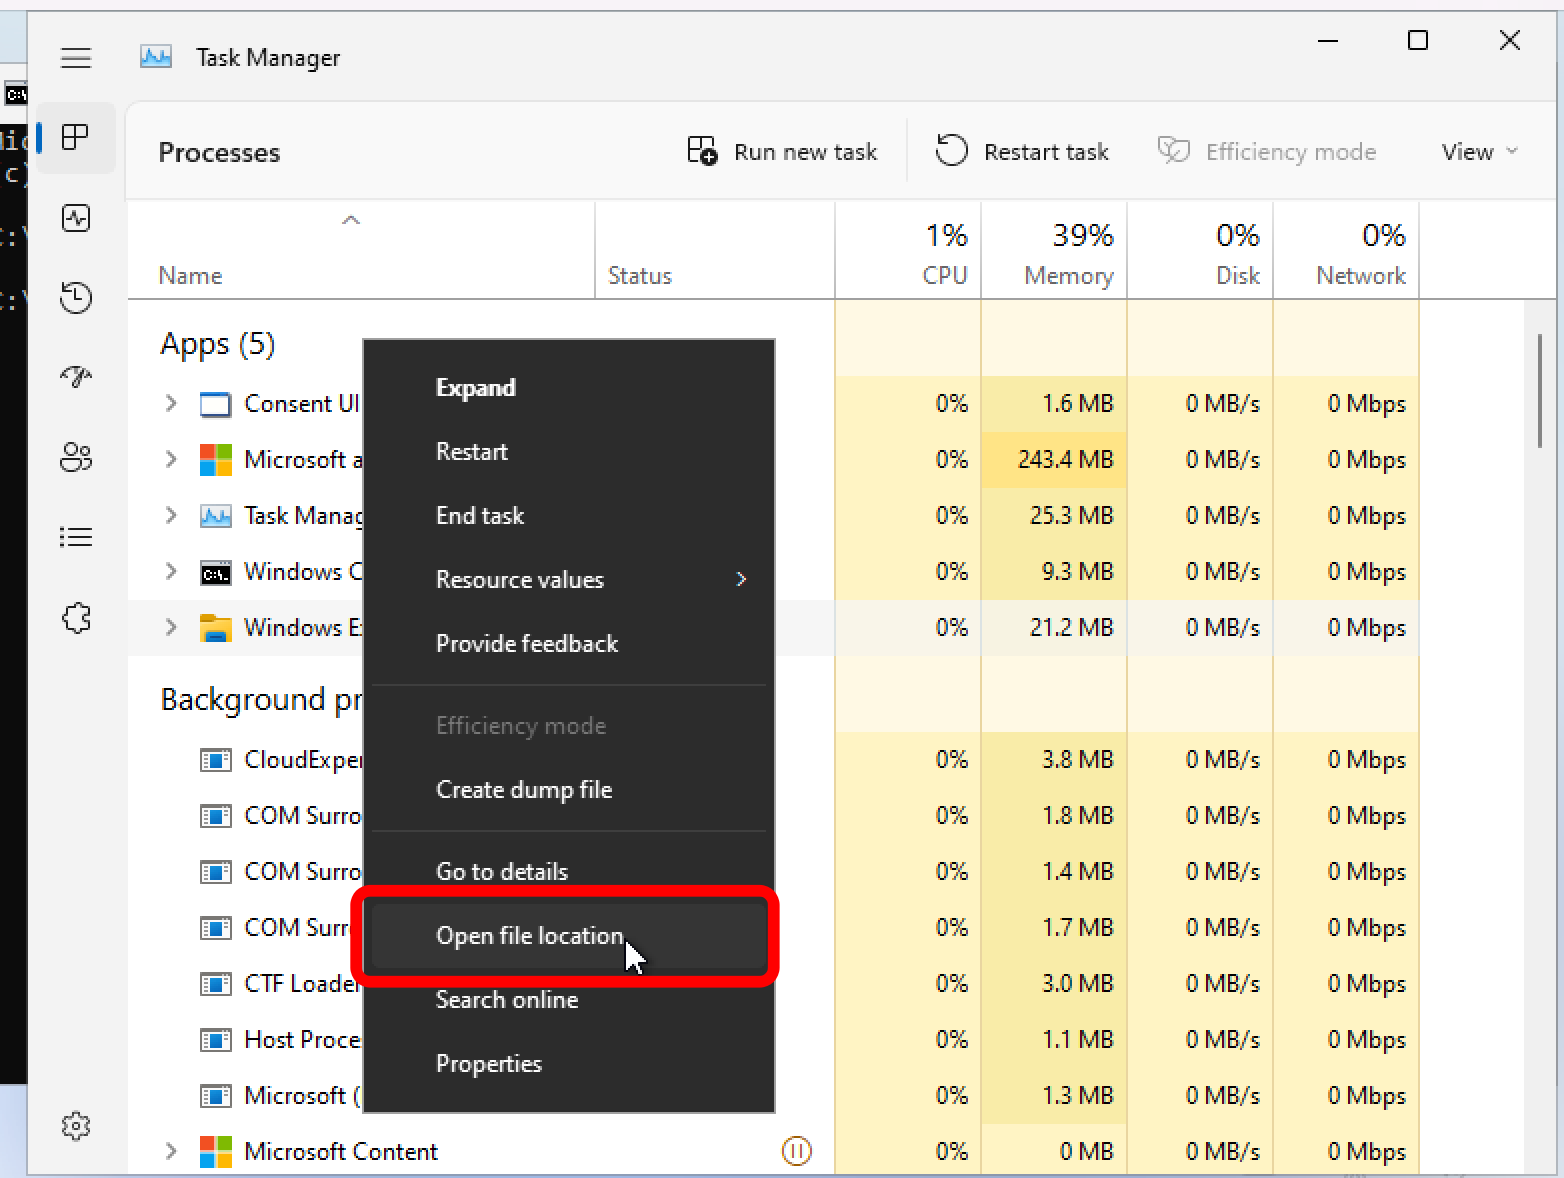
Task: Open the Users sidebar icon
Action: point(76,457)
